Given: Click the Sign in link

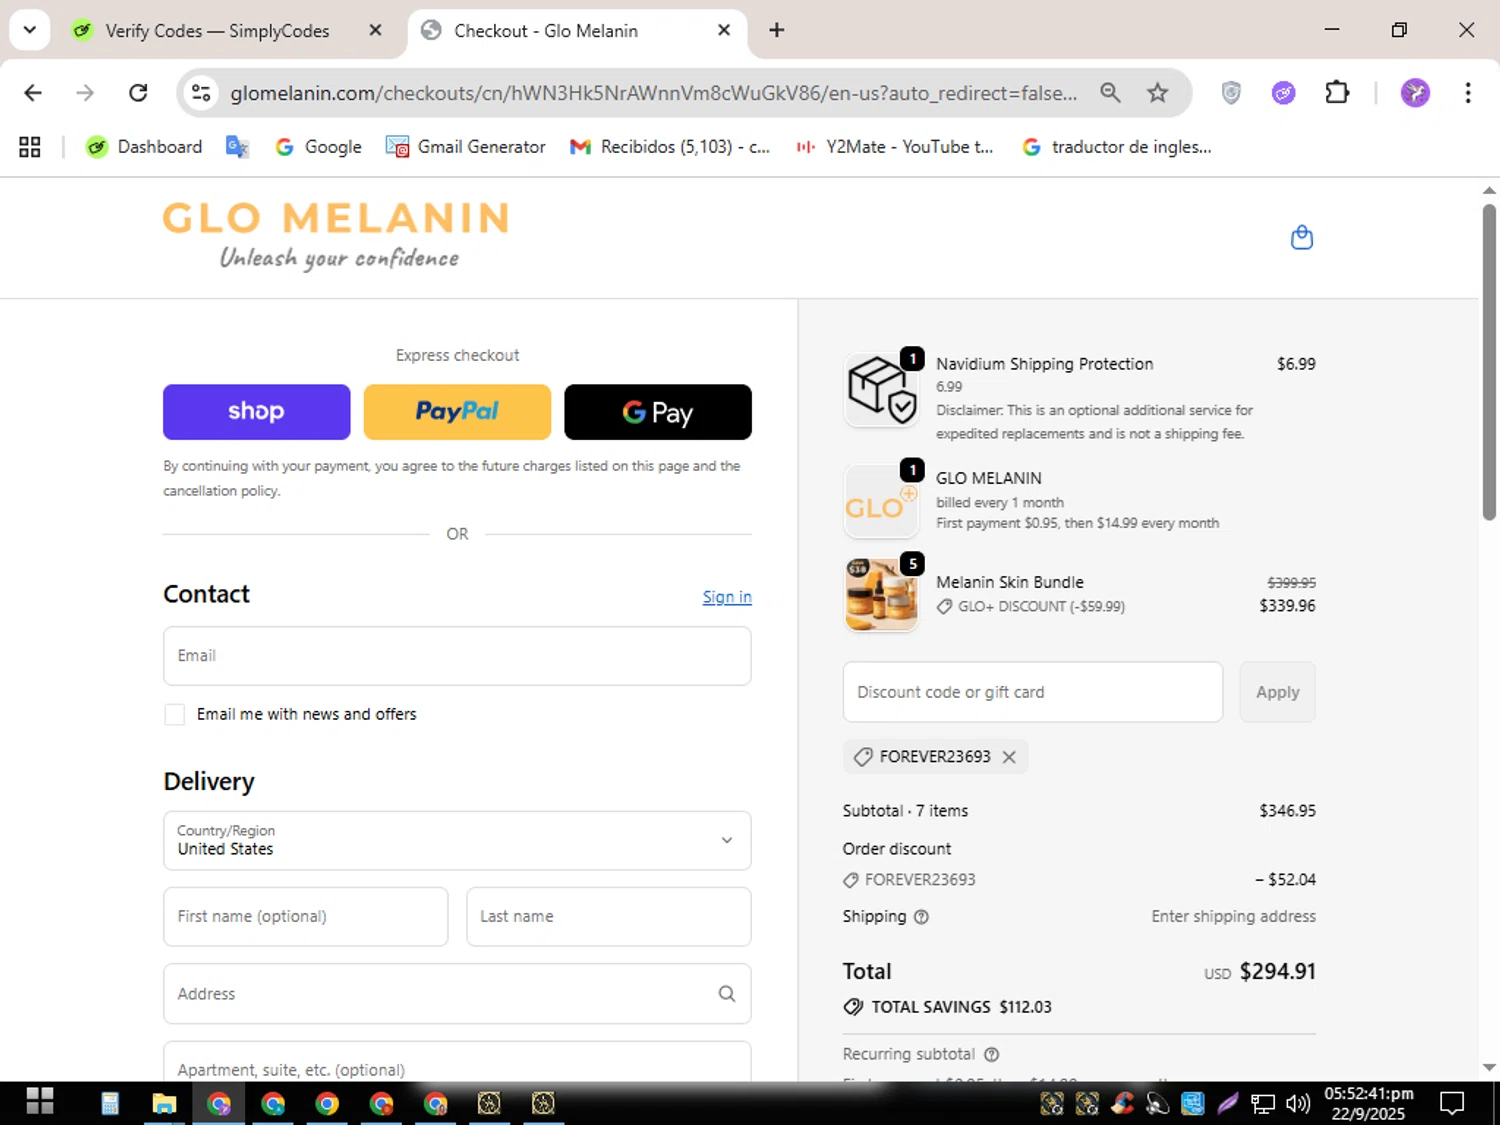Looking at the screenshot, I should (x=727, y=597).
